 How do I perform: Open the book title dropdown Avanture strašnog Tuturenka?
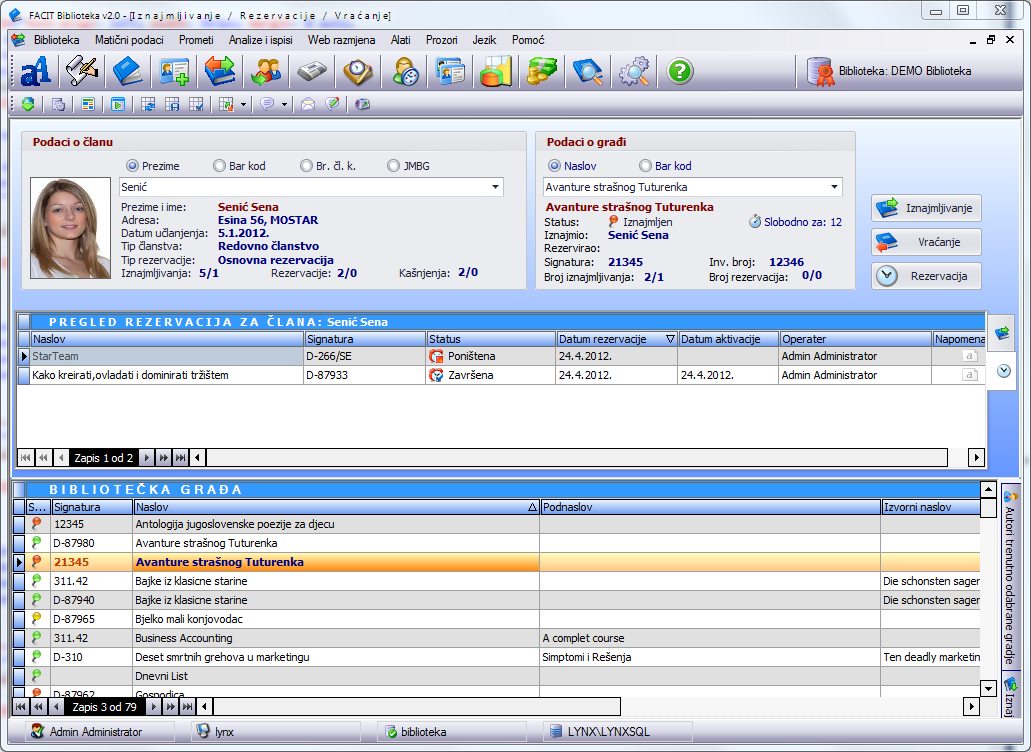point(835,187)
